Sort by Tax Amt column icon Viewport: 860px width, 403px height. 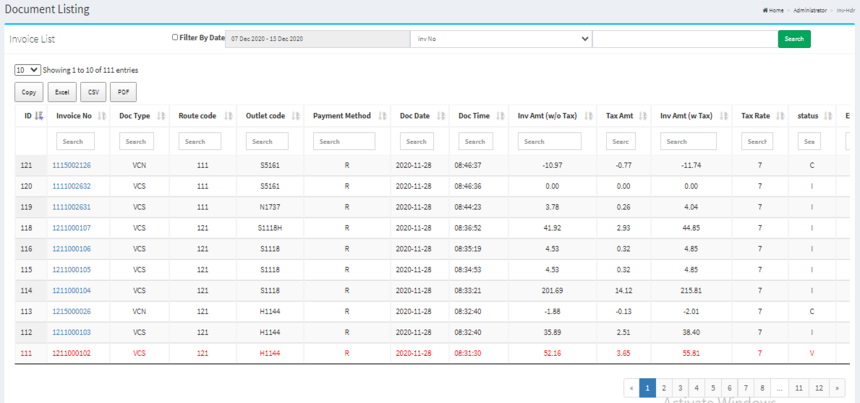tap(643, 116)
